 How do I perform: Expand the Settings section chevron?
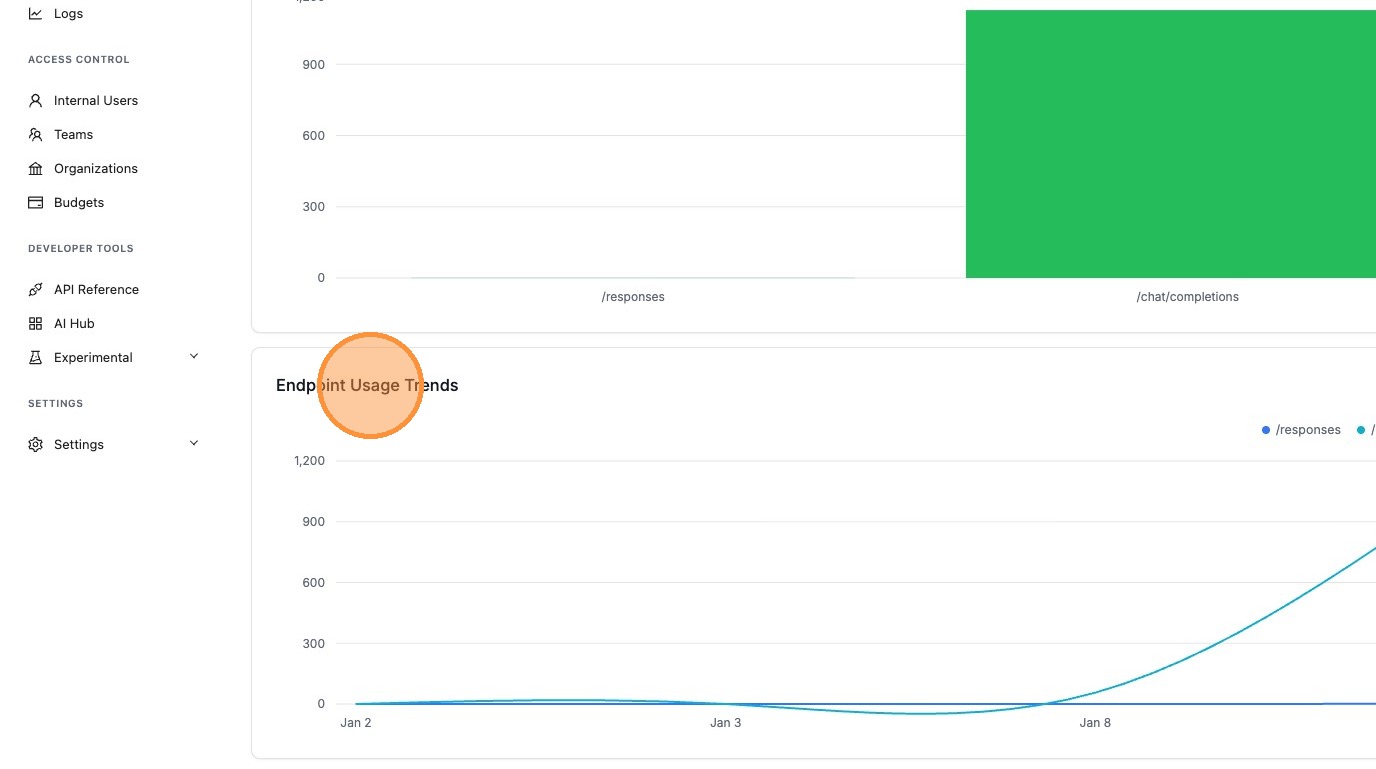(194, 444)
